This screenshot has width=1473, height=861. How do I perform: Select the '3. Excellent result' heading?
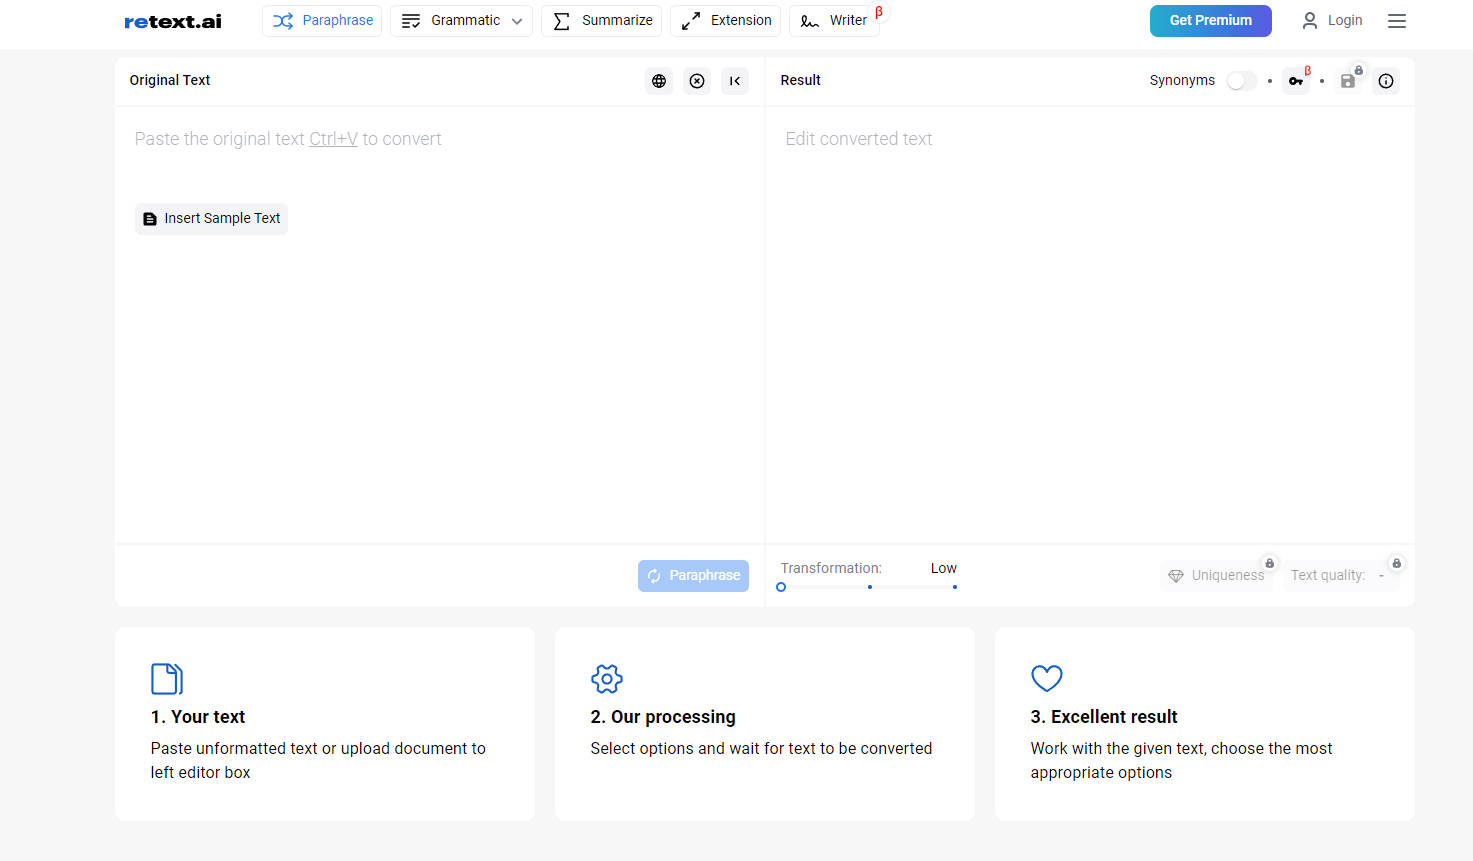[x=1104, y=717]
